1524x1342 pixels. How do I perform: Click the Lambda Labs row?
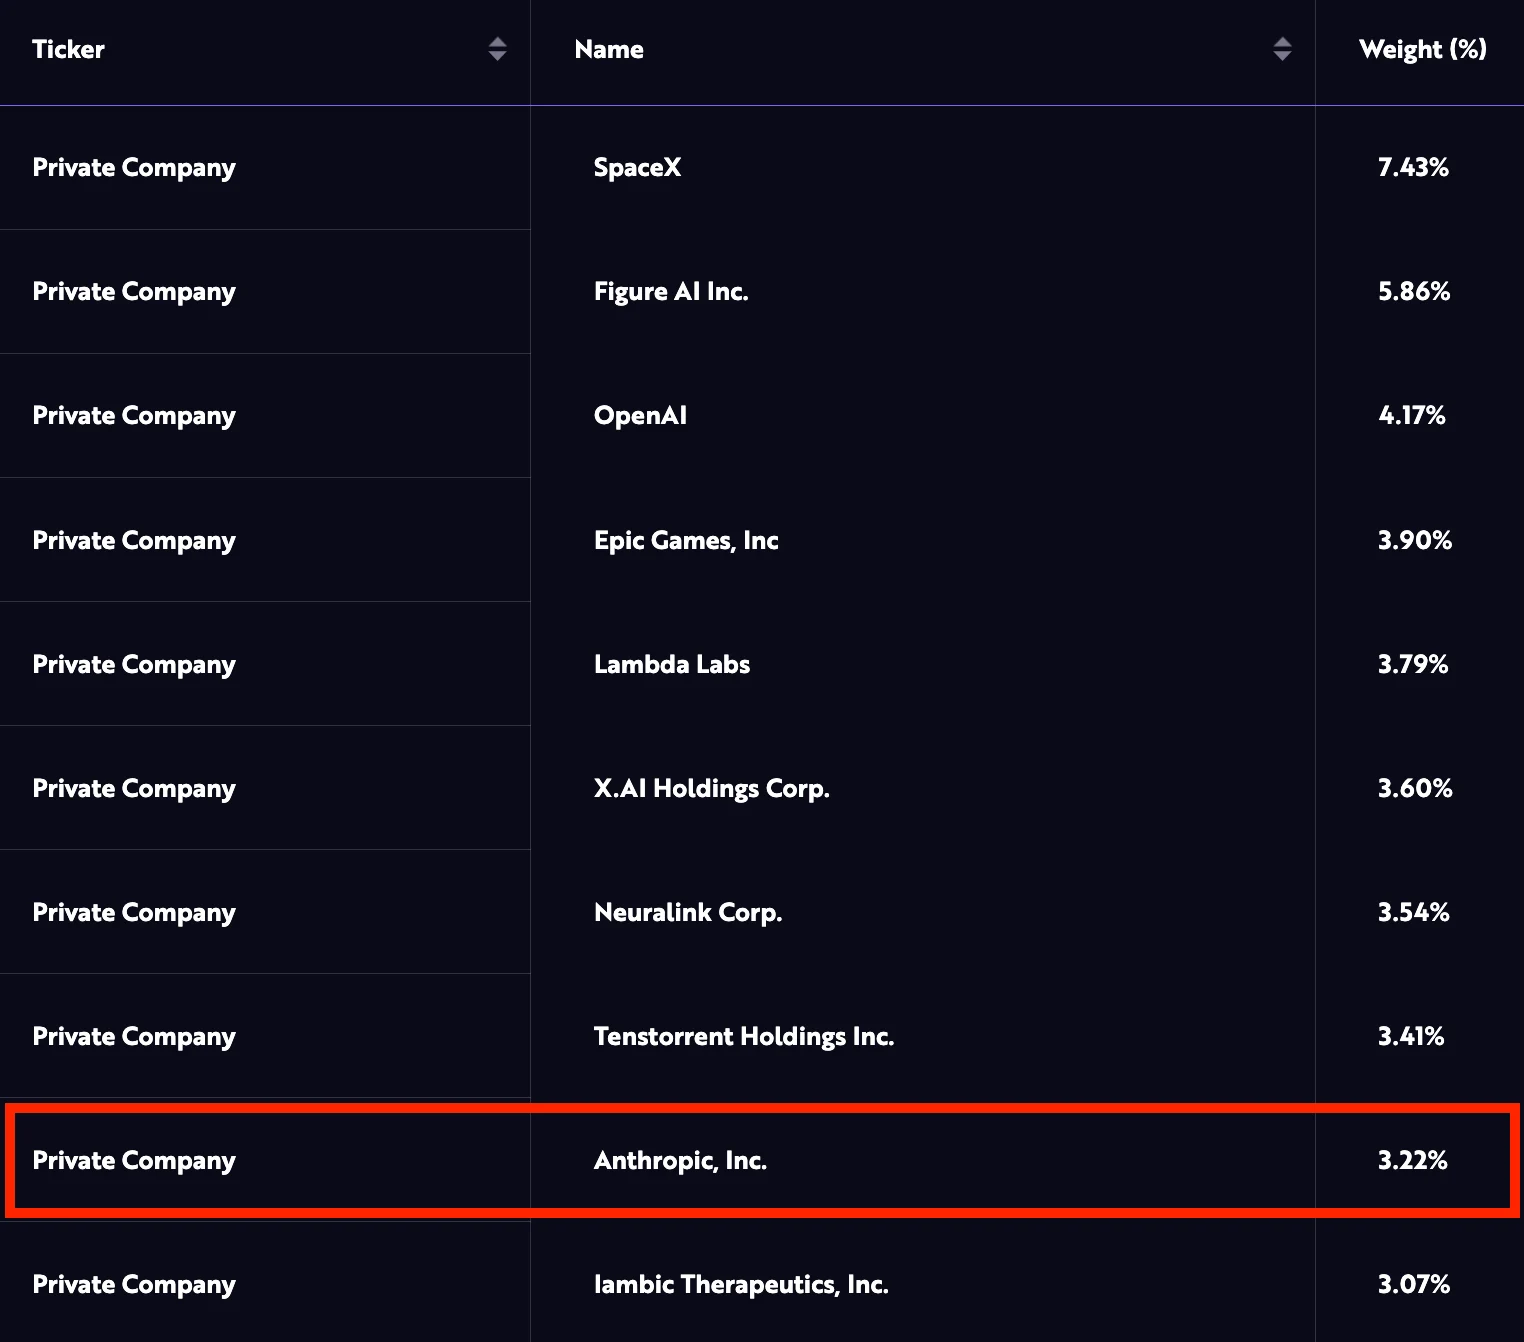coord(671,663)
